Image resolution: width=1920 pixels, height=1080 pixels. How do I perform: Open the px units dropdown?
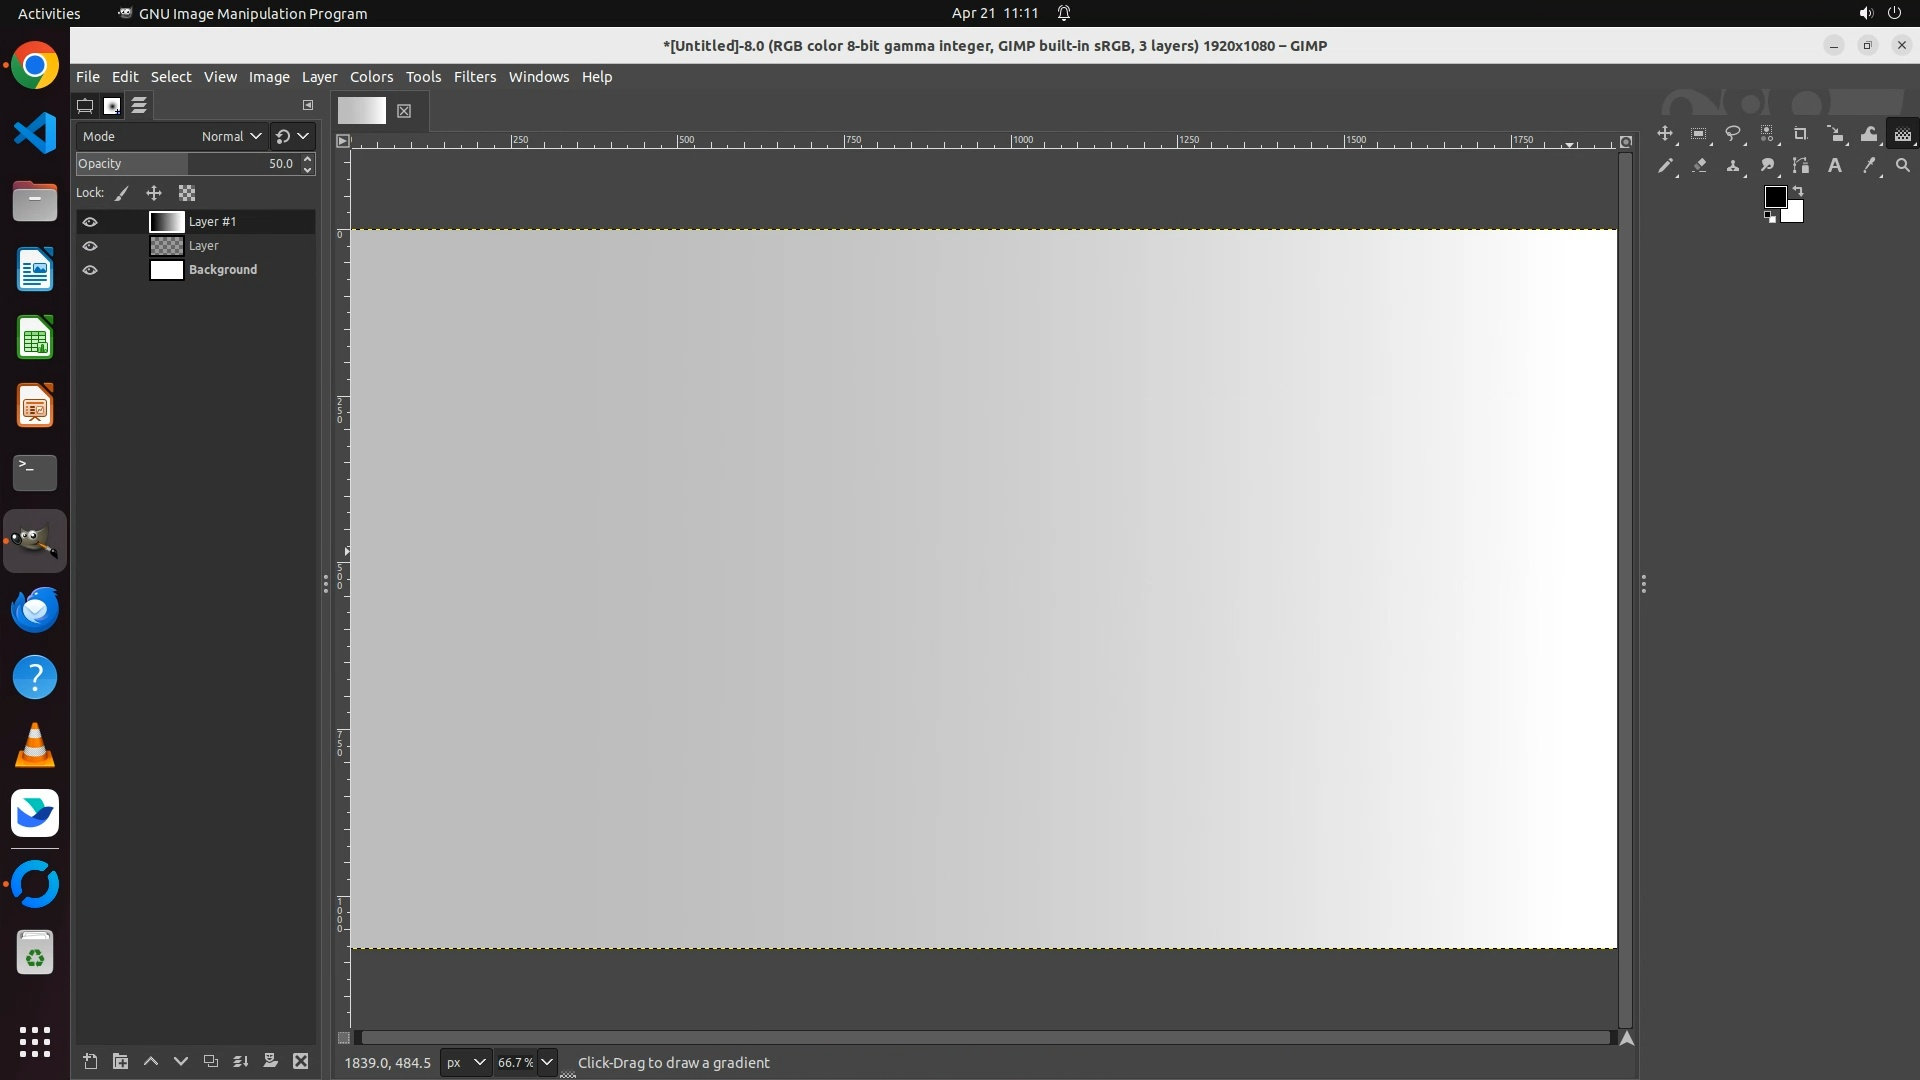[466, 1062]
